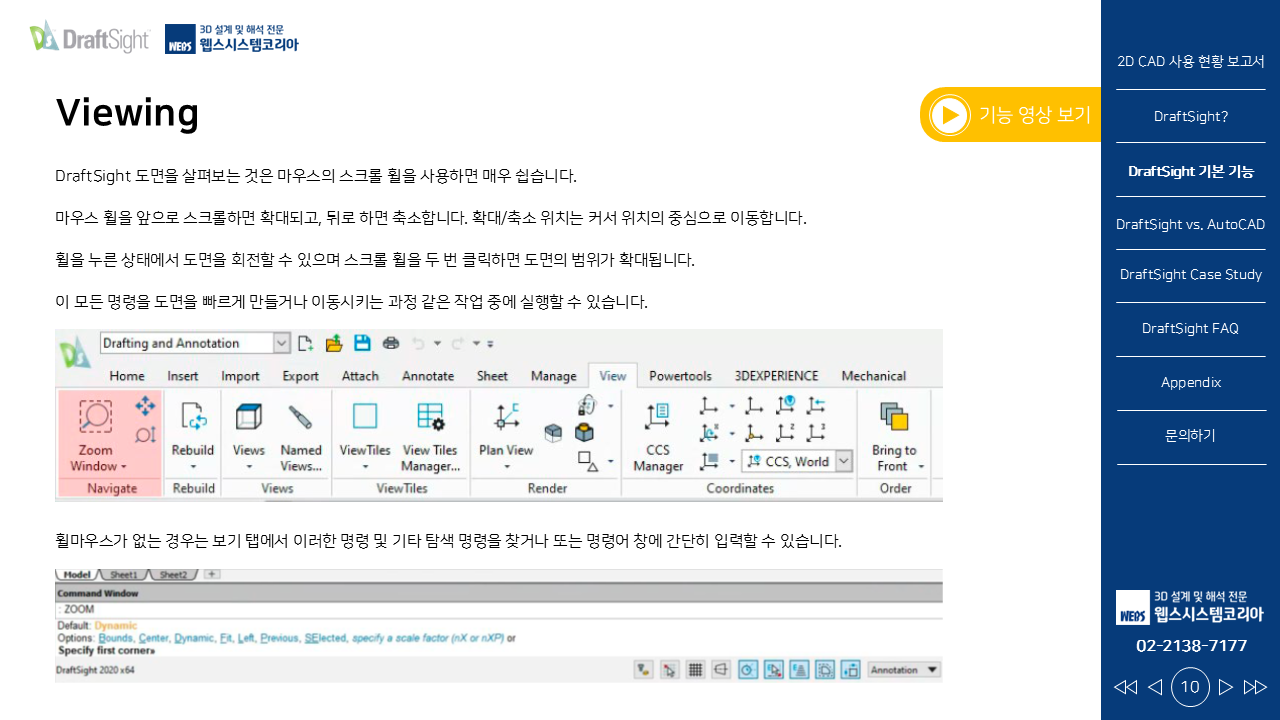This screenshot has width=1280, height=720.
Task: Toggle the rightmost status bar button before Annotation
Action: [x=851, y=670]
